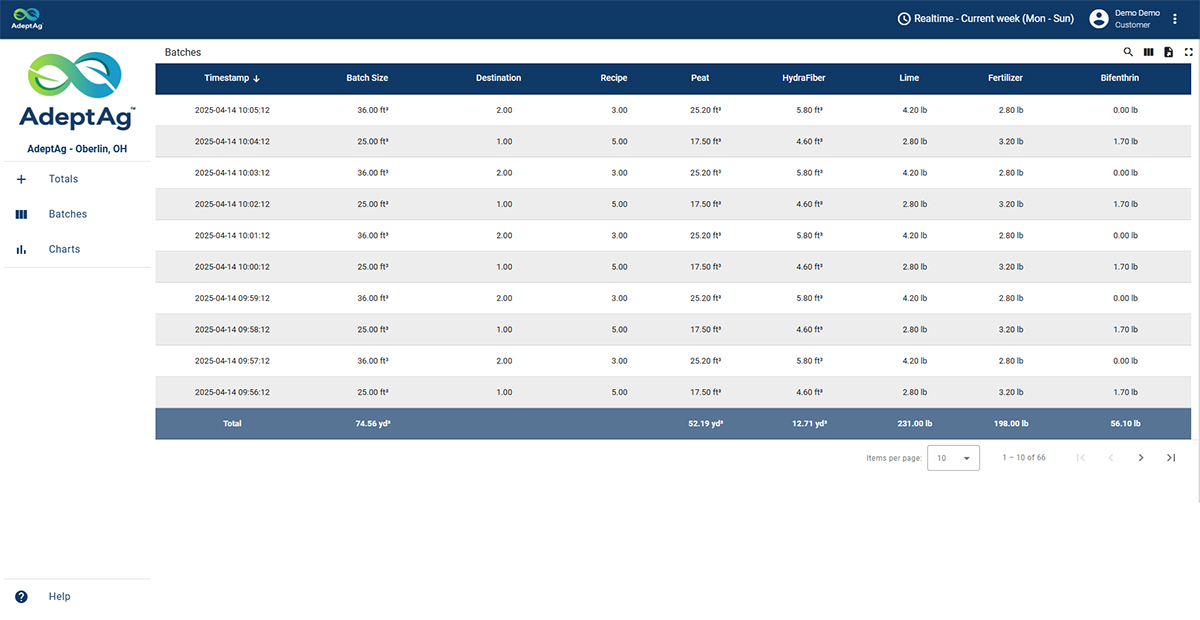Screen dimensions: 1200x620
Task: Expand table with the fullscreen icon
Action: tap(1188, 52)
